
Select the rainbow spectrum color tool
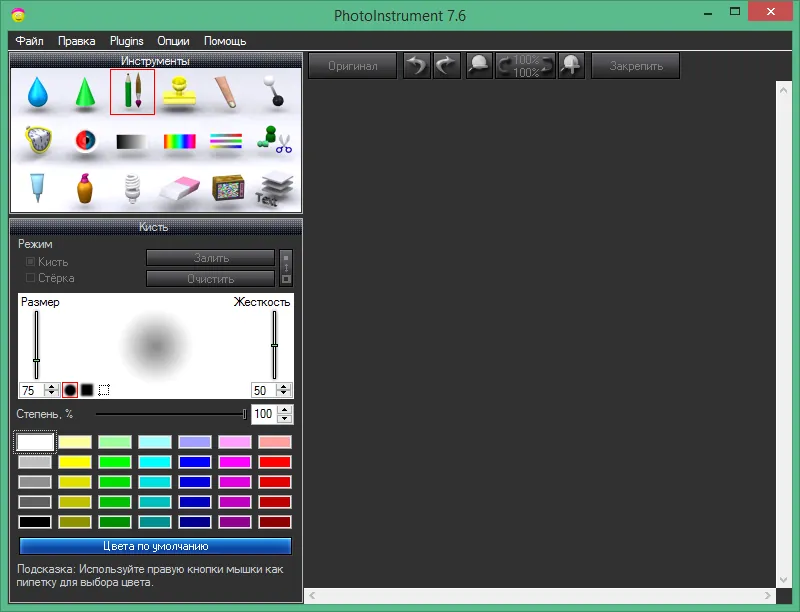coord(180,141)
